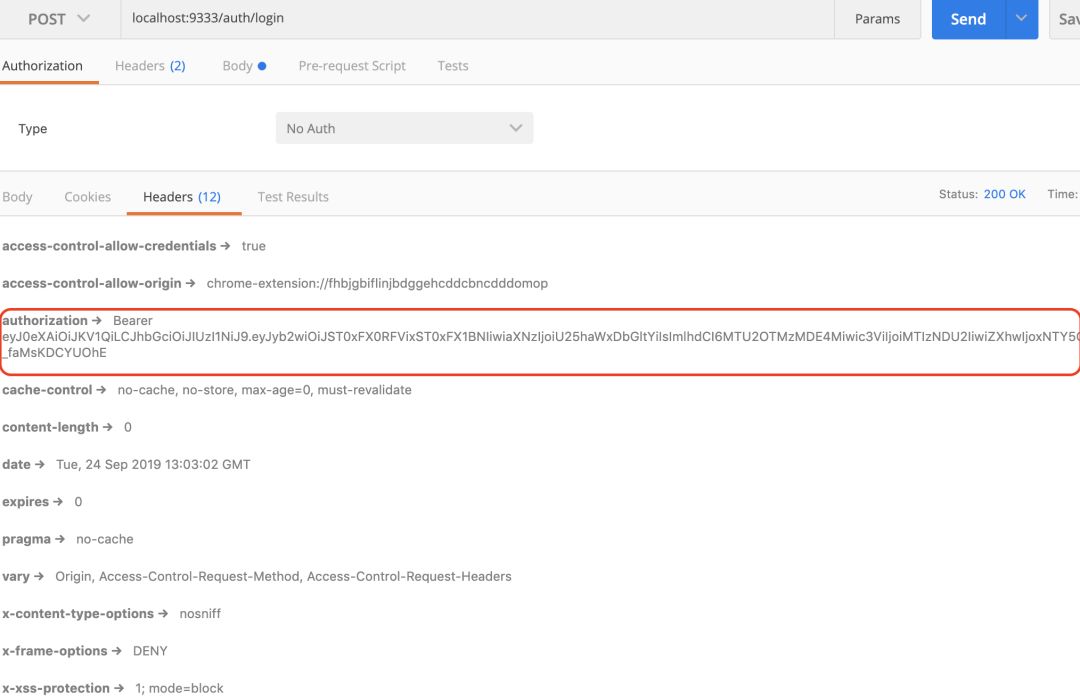Click the Params button
The height and width of the screenshot is (698, 1080).
877,19
